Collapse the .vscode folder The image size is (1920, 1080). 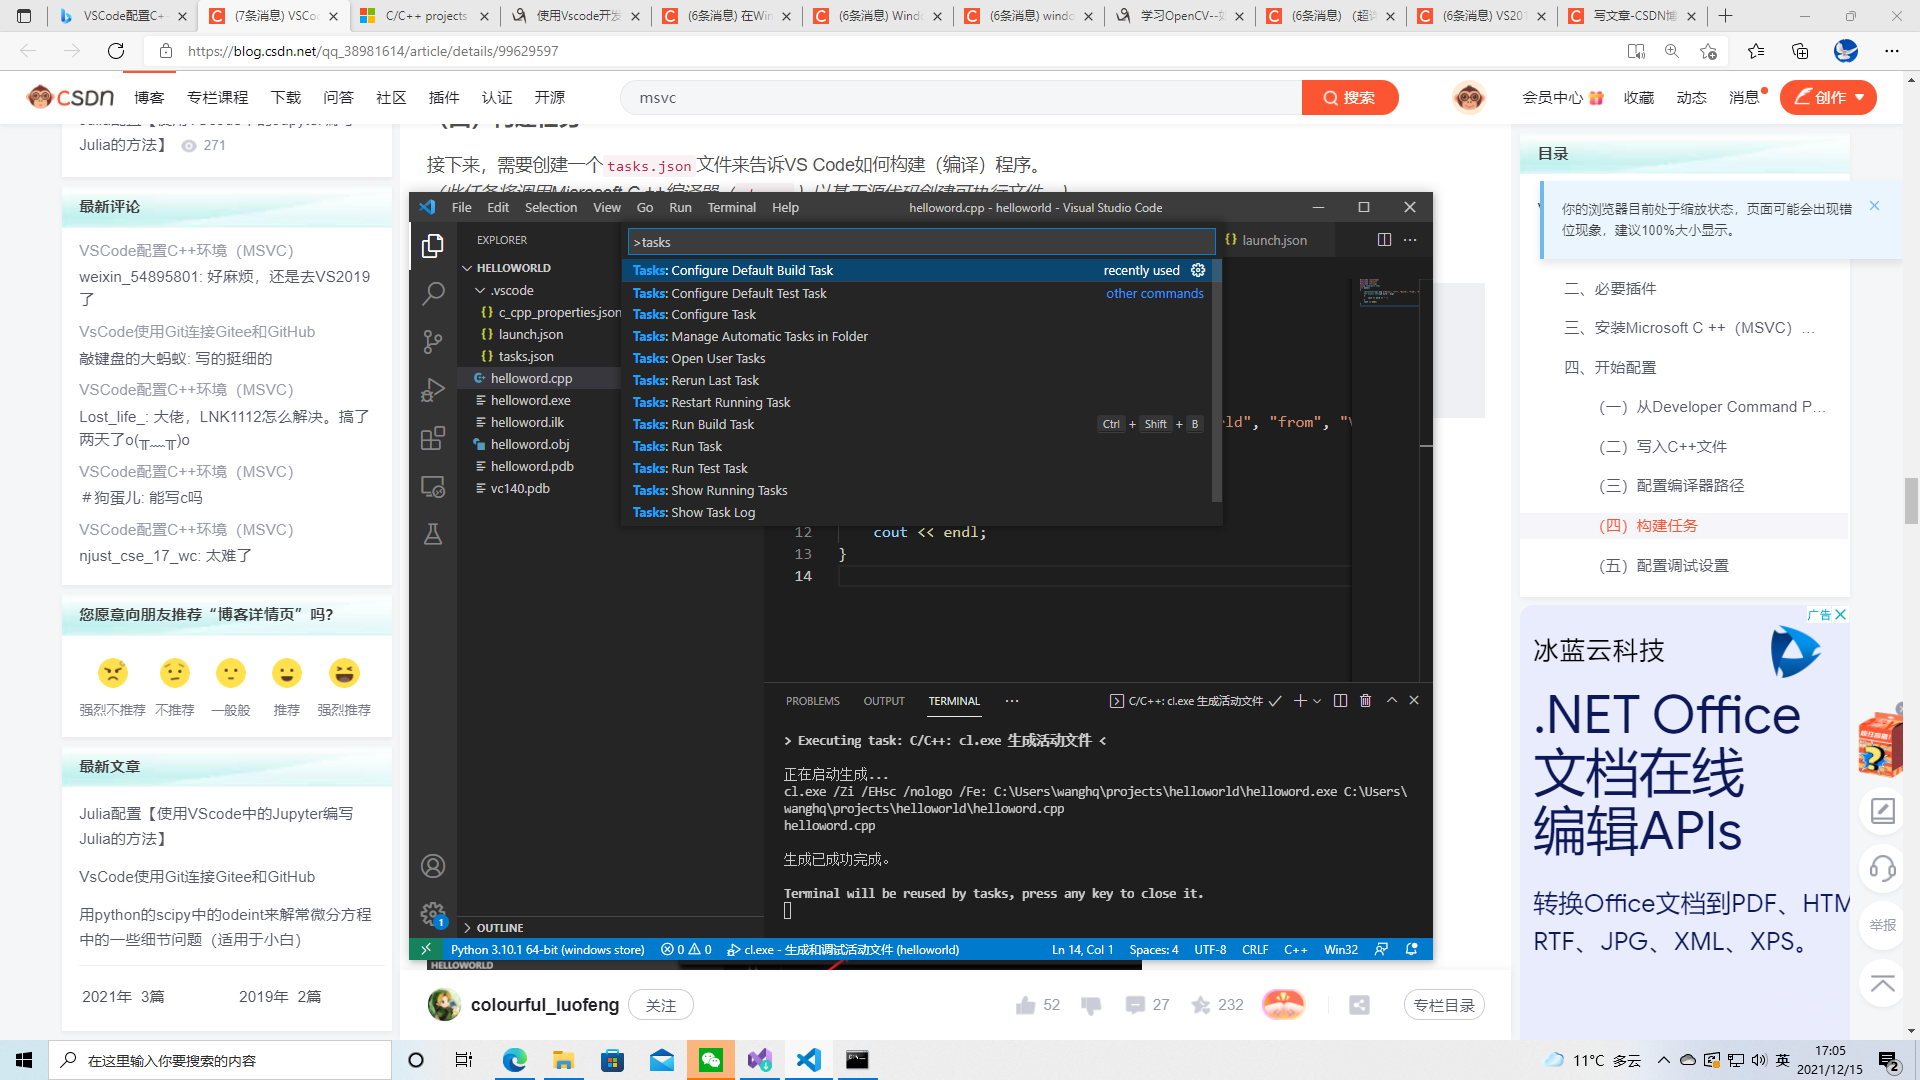tap(480, 290)
